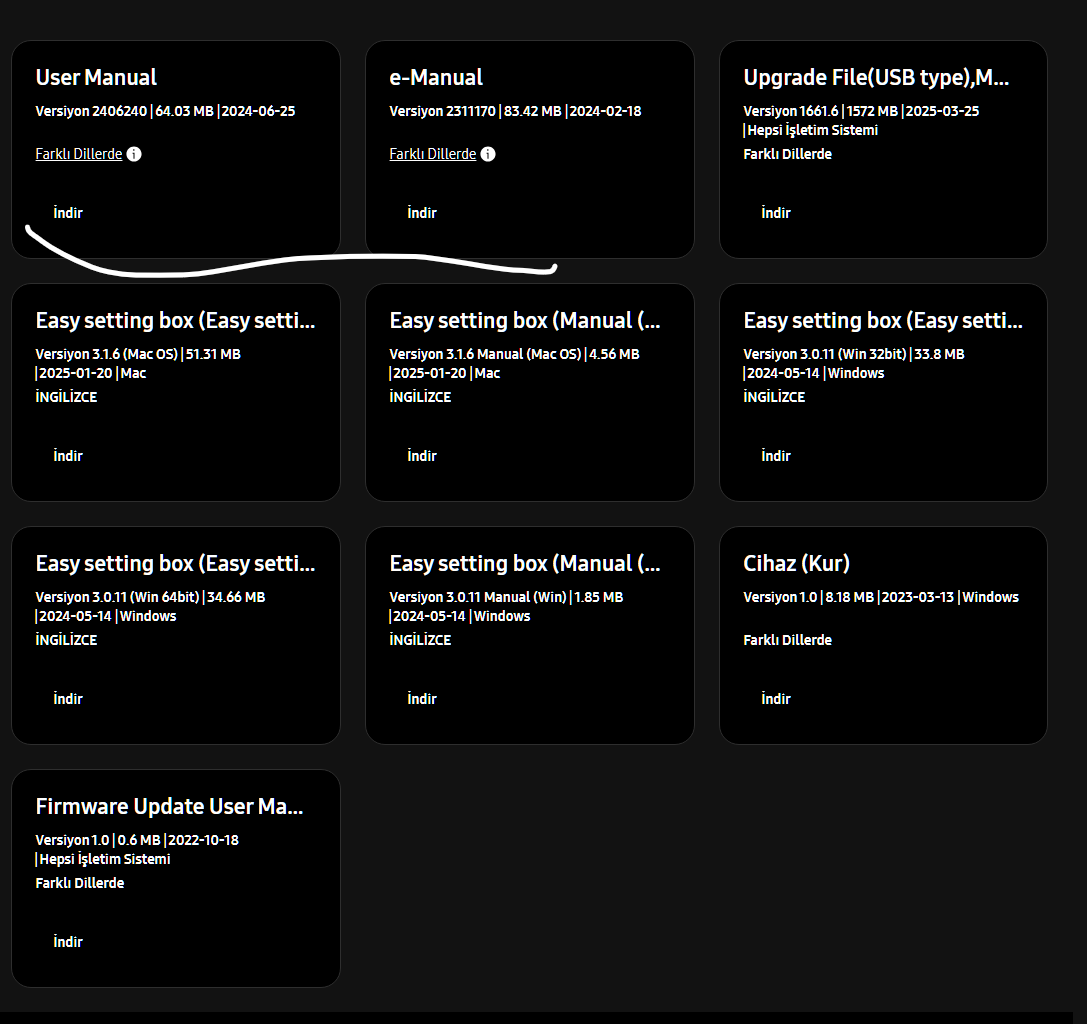Open Farklı Dillerde link under e-Manual

(433, 154)
